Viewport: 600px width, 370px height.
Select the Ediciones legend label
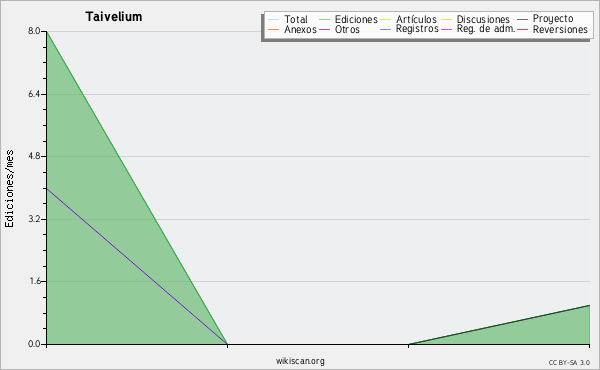(x=356, y=19)
